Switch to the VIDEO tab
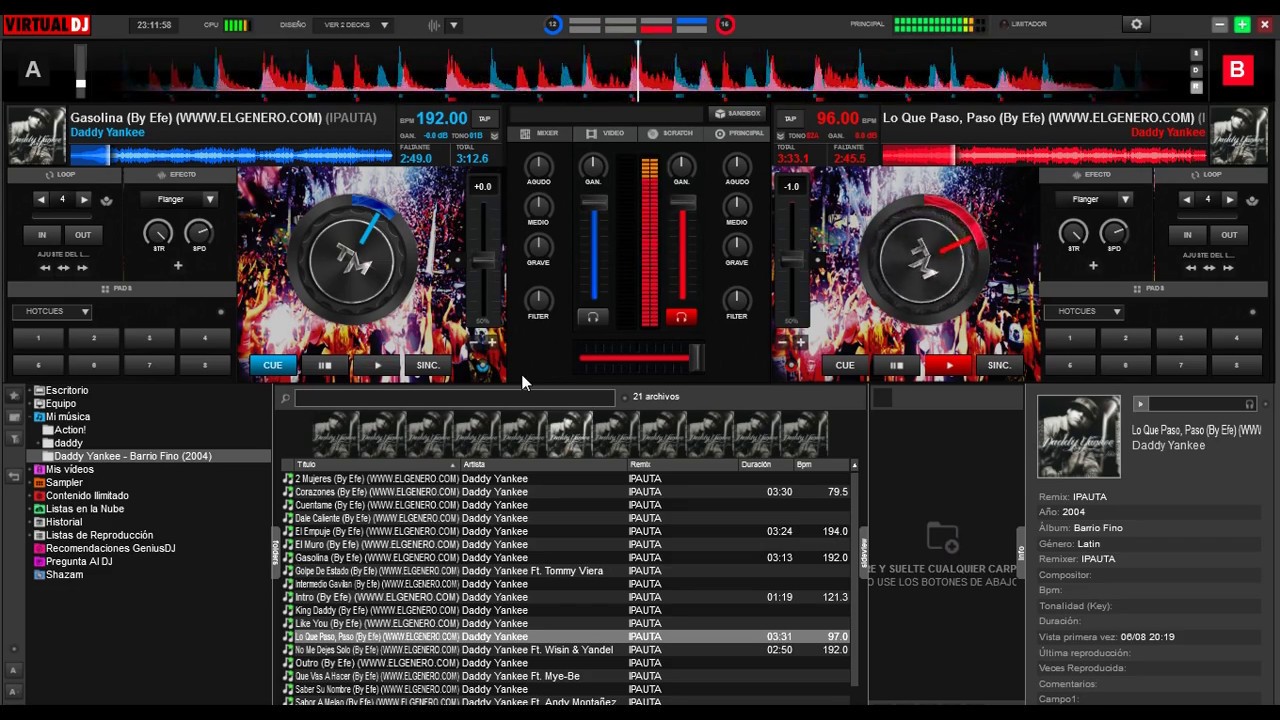The height and width of the screenshot is (720, 1280). [605, 133]
